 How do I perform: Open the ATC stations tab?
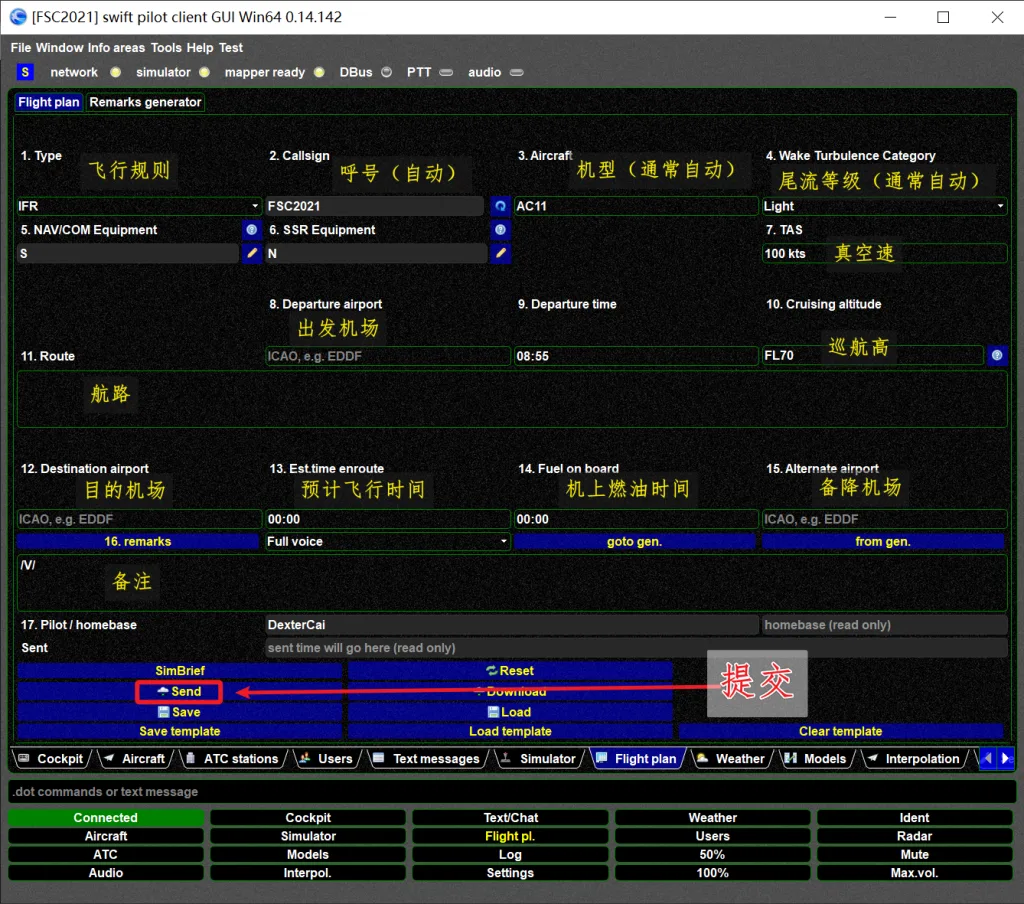pyautogui.click(x=233, y=759)
